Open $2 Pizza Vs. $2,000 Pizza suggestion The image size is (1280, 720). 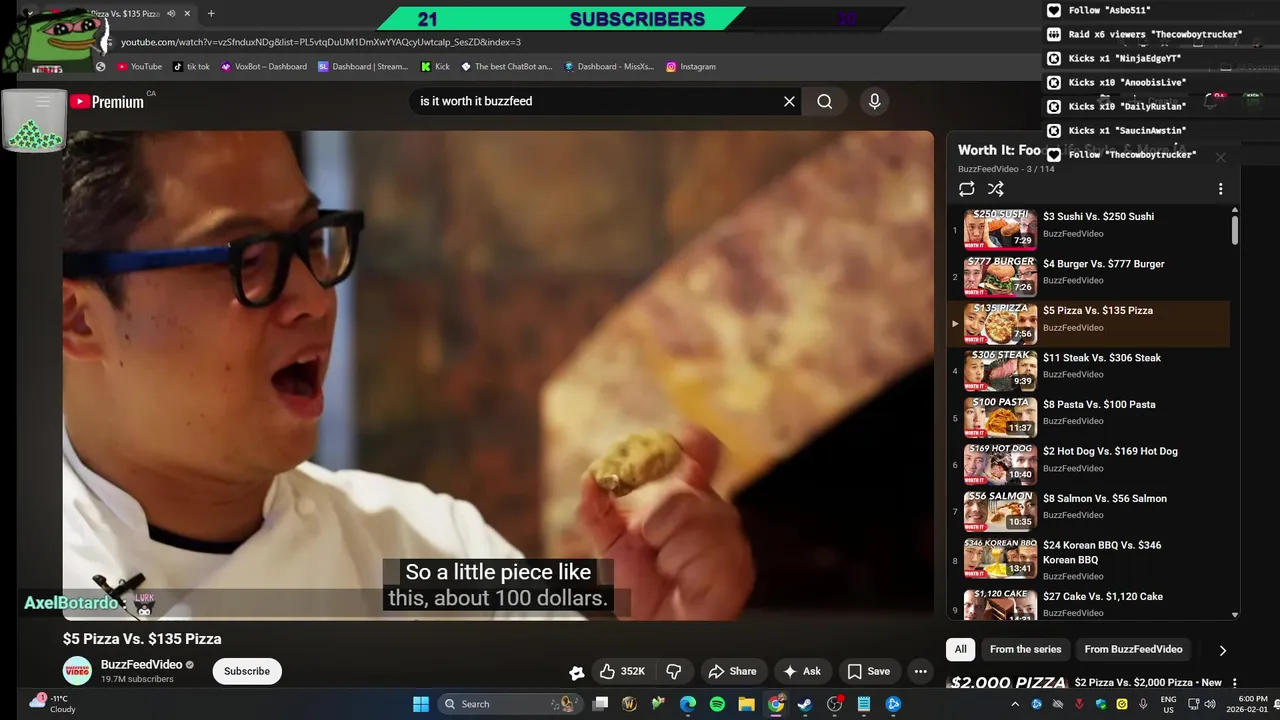tap(1148, 683)
